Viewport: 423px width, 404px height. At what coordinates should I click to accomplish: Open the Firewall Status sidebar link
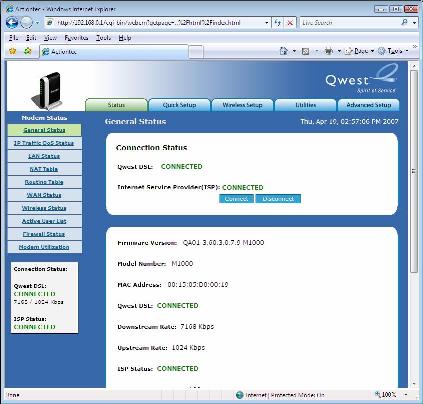[x=44, y=234]
